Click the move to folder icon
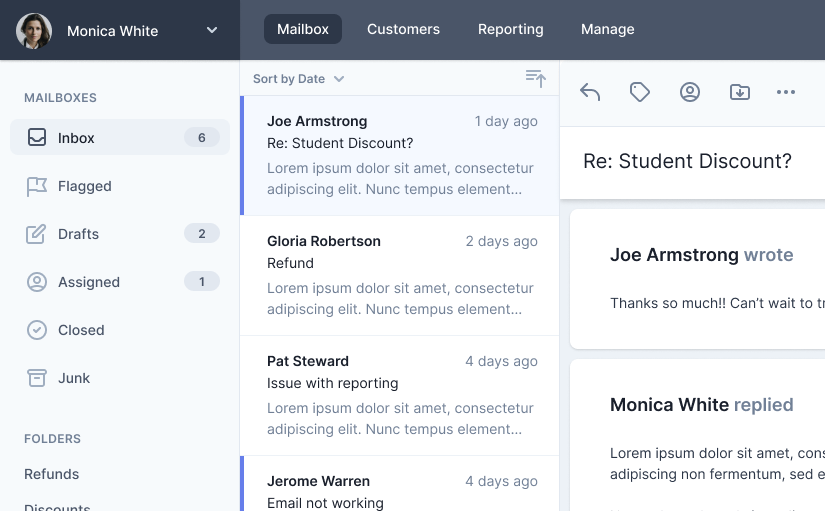 point(740,92)
